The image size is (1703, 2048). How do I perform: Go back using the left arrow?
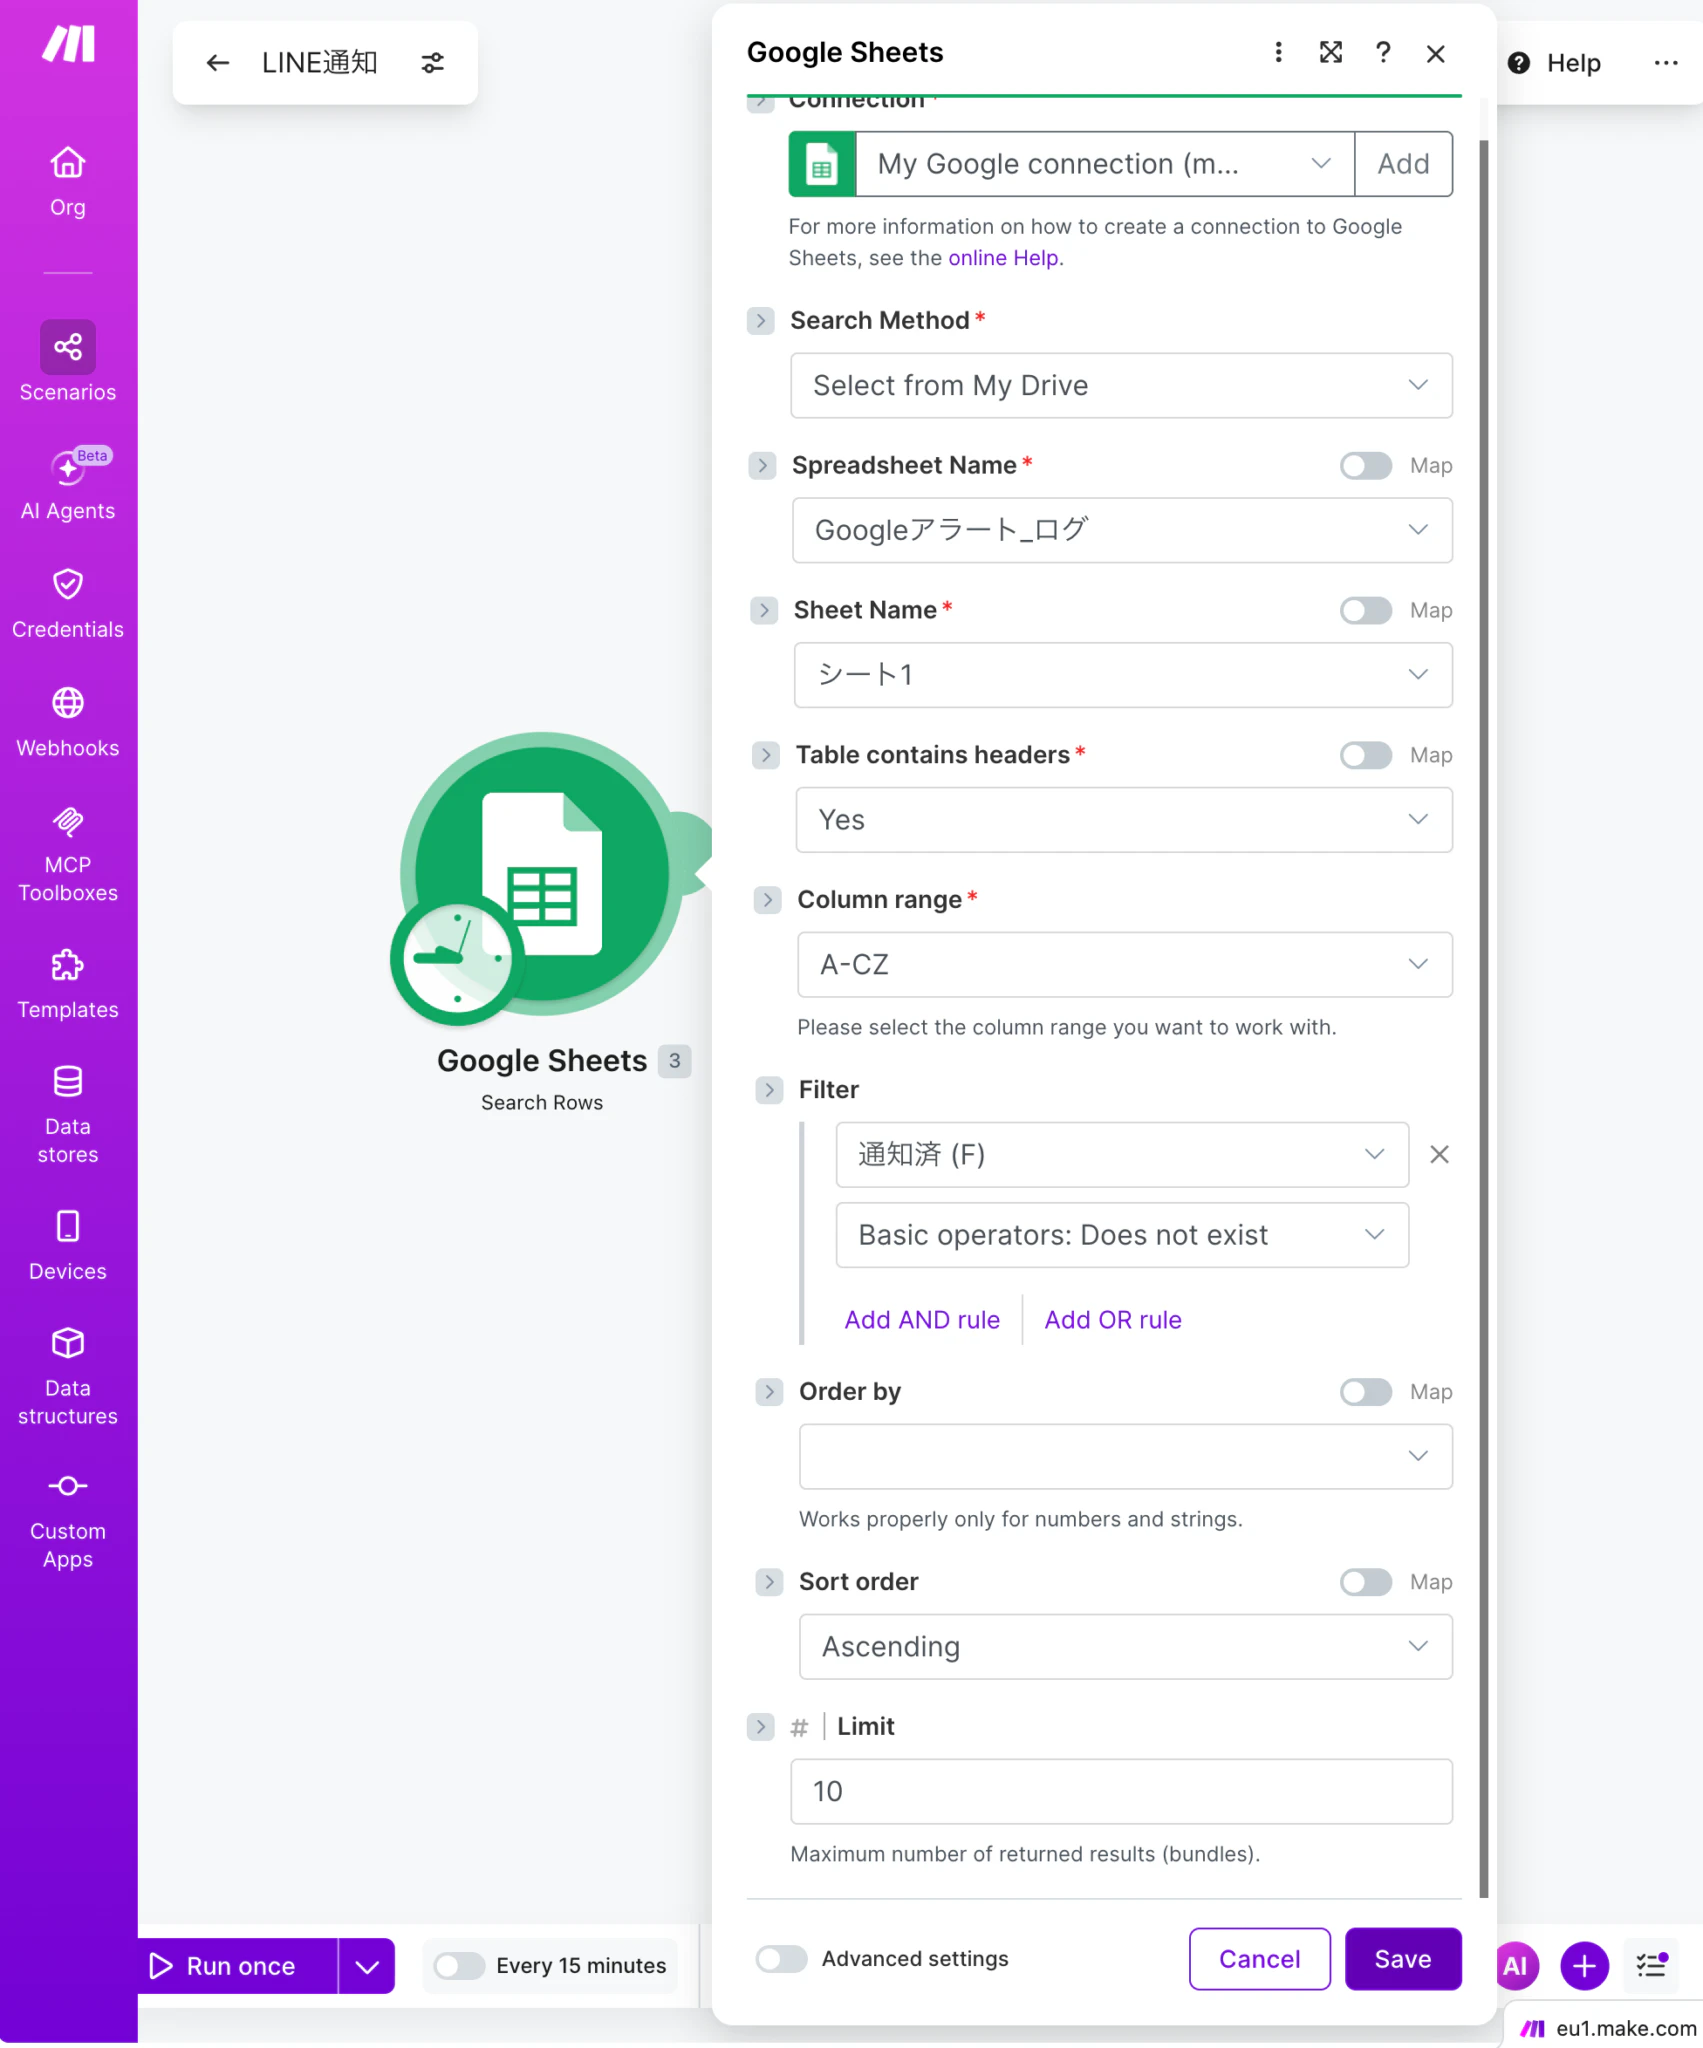217,63
